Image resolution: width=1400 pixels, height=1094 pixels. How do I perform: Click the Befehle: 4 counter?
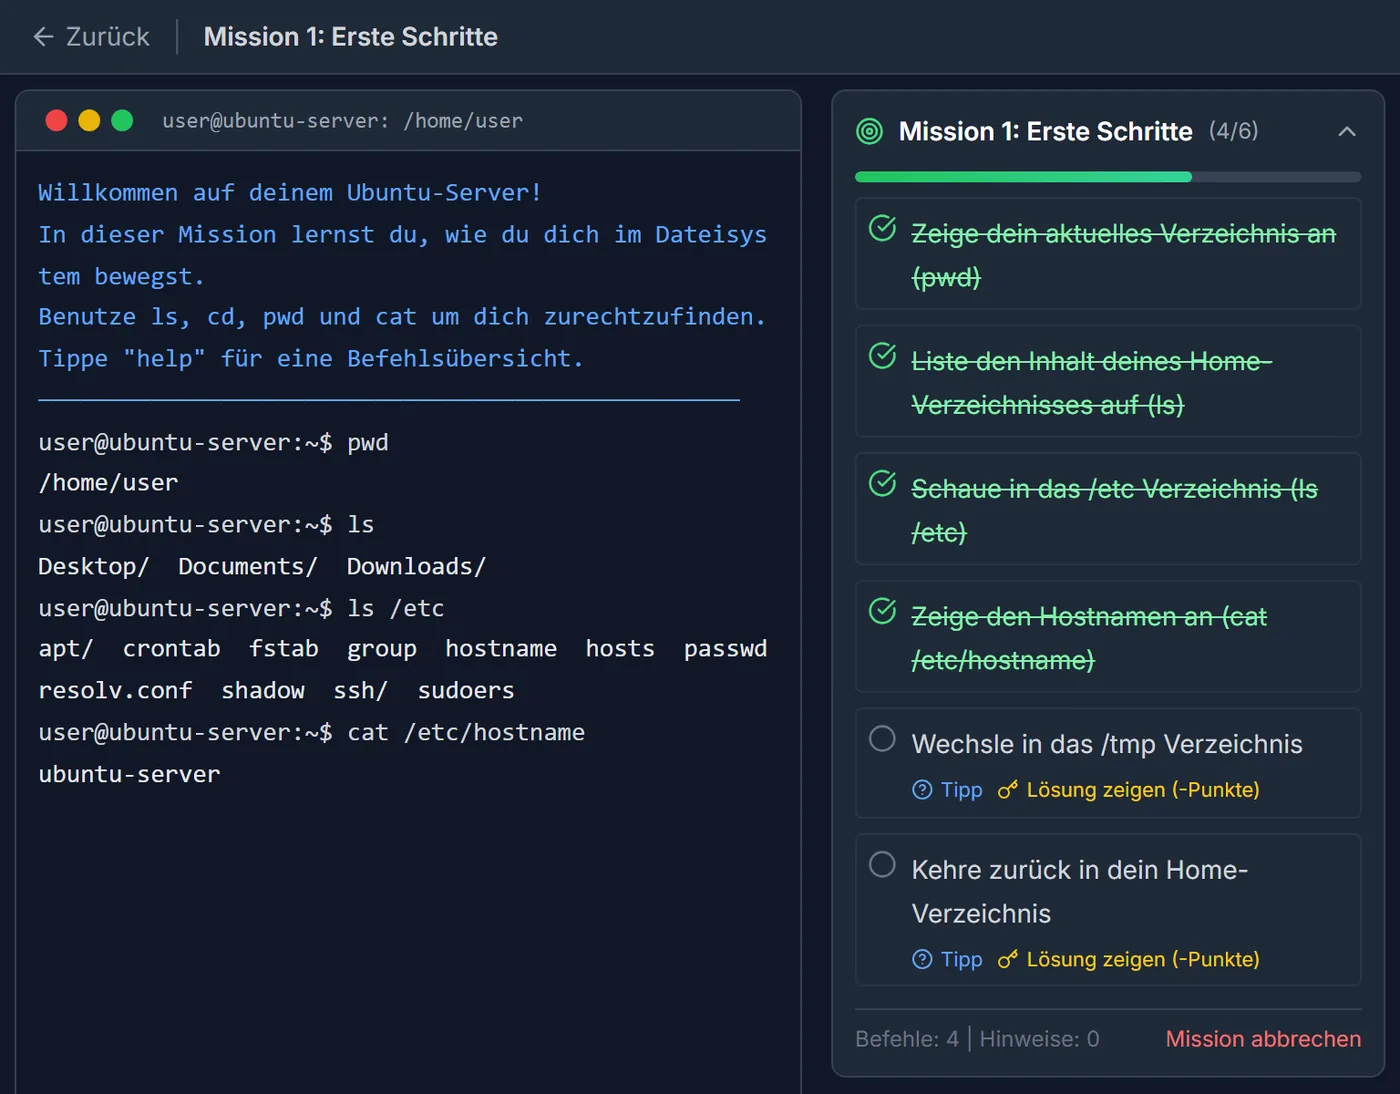pos(907,1039)
